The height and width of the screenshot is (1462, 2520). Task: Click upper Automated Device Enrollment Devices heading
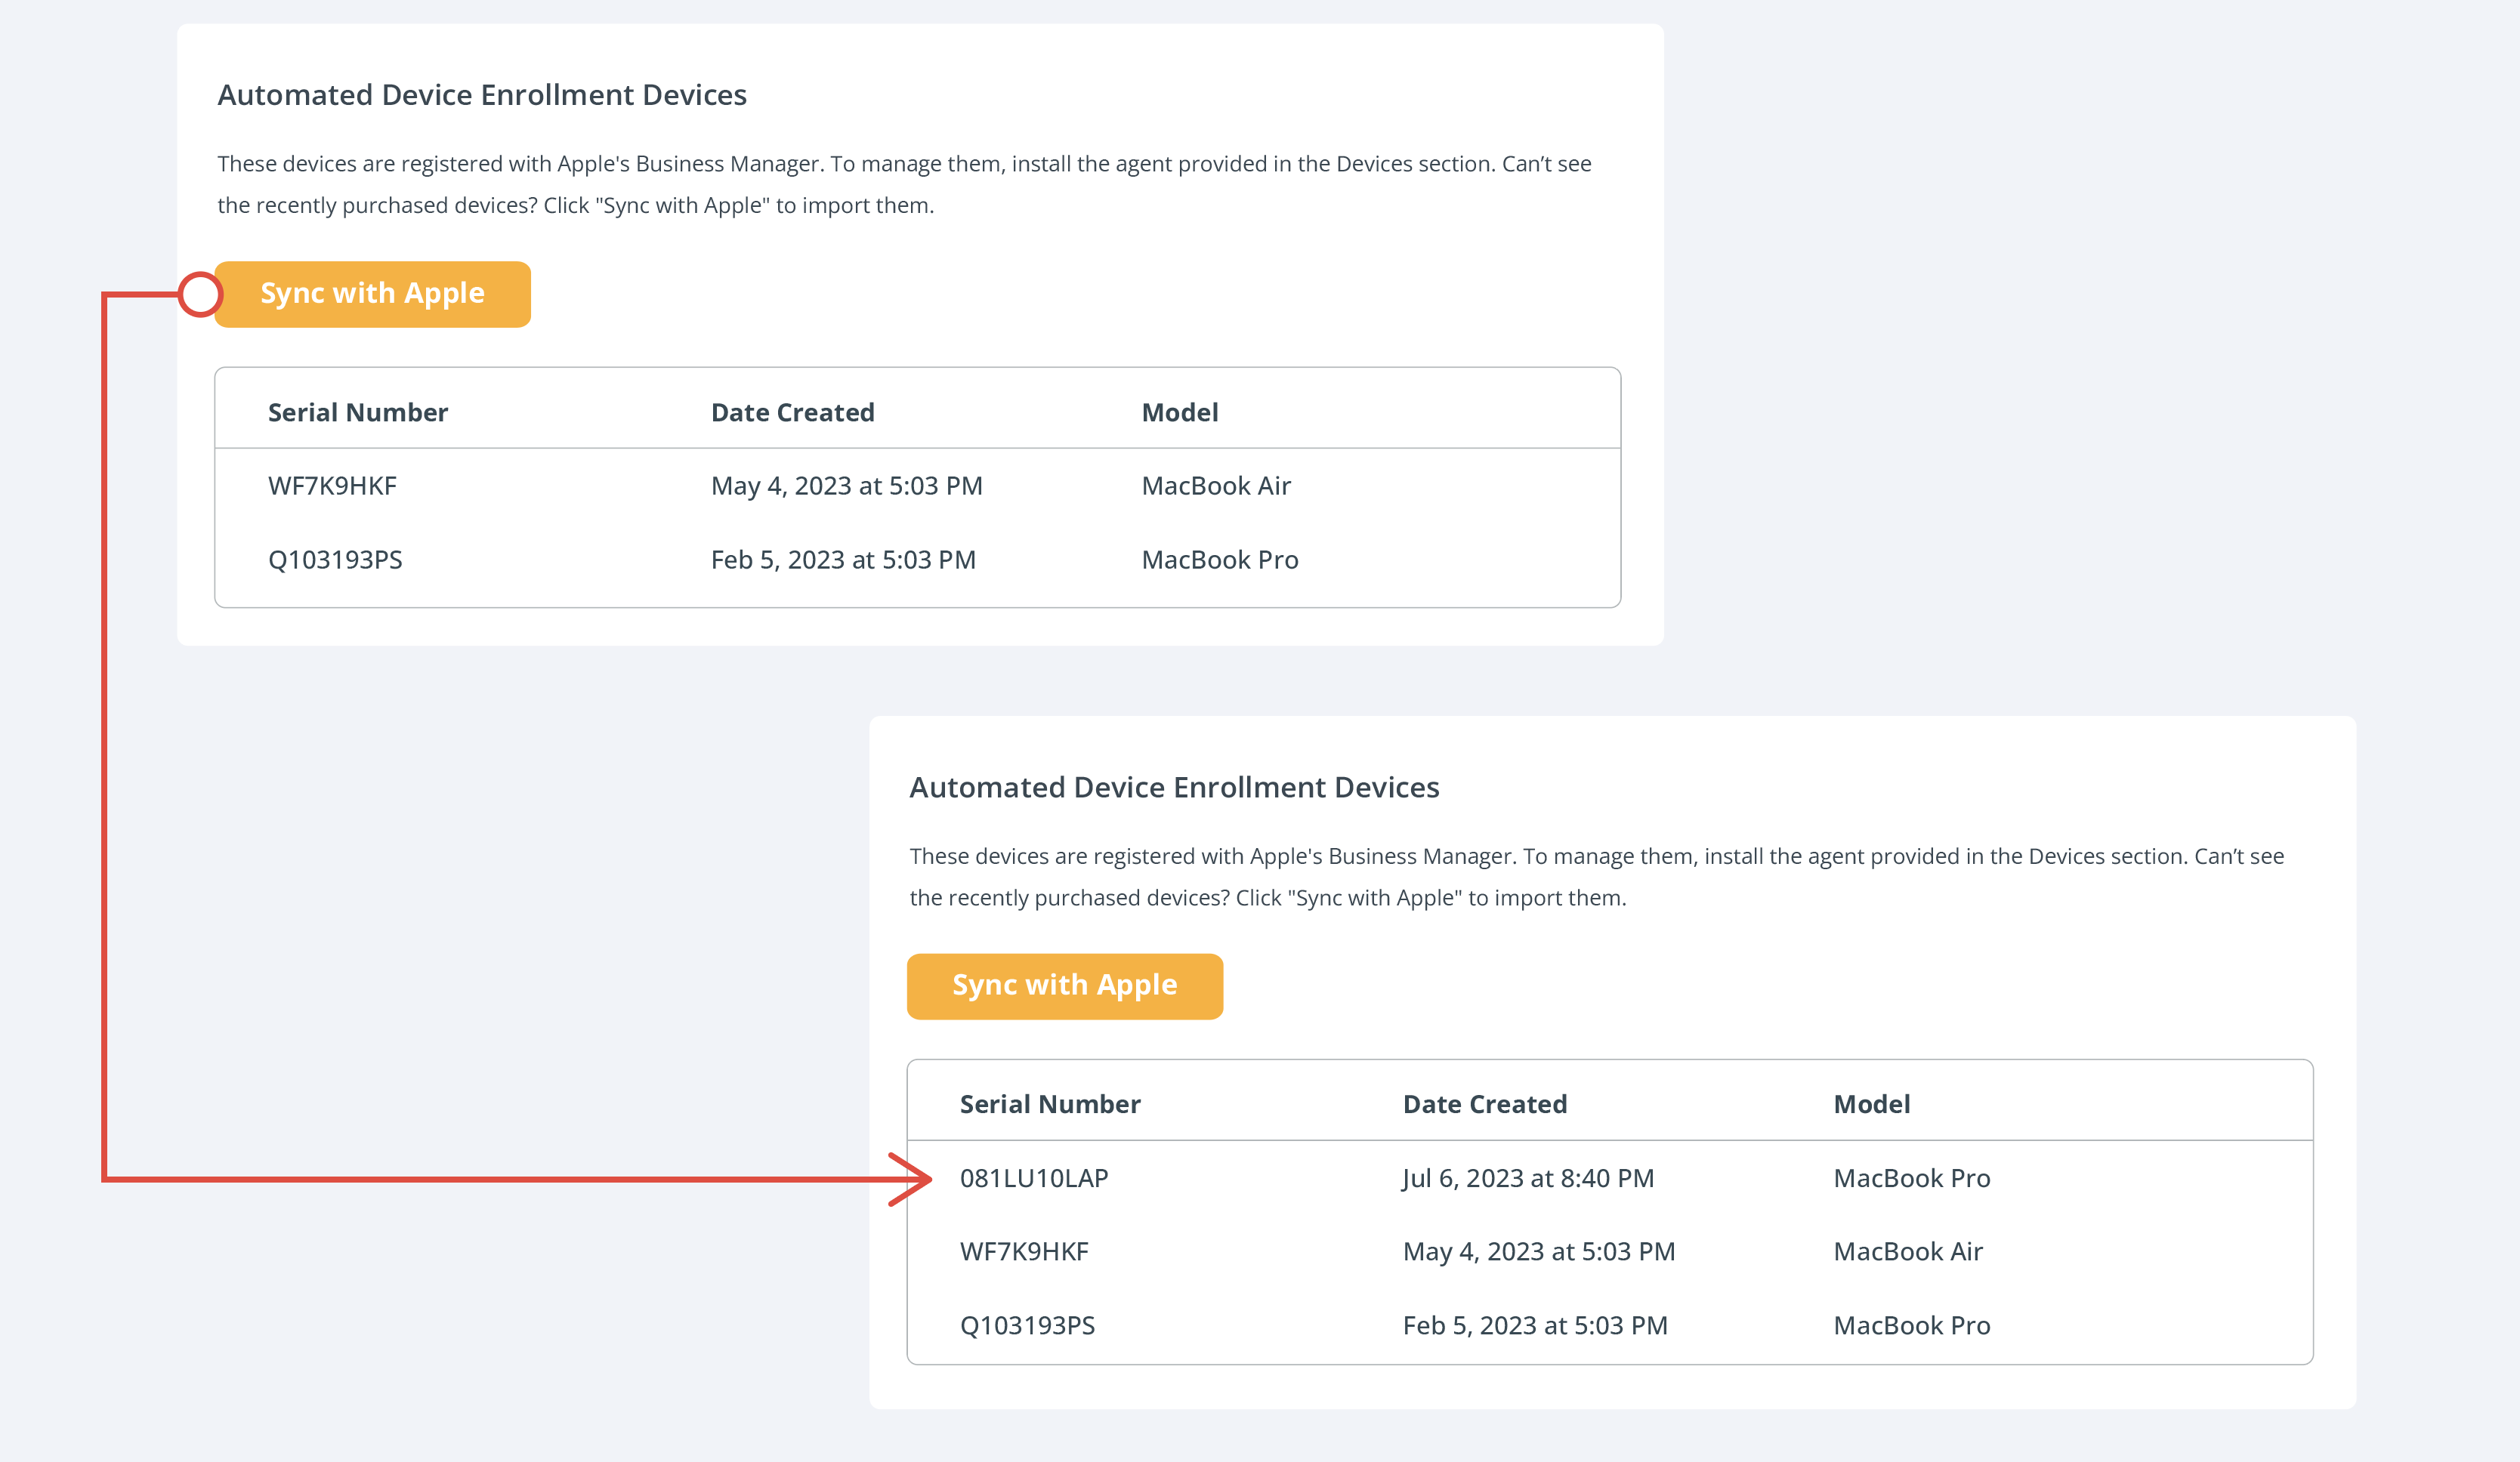tap(482, 95)
